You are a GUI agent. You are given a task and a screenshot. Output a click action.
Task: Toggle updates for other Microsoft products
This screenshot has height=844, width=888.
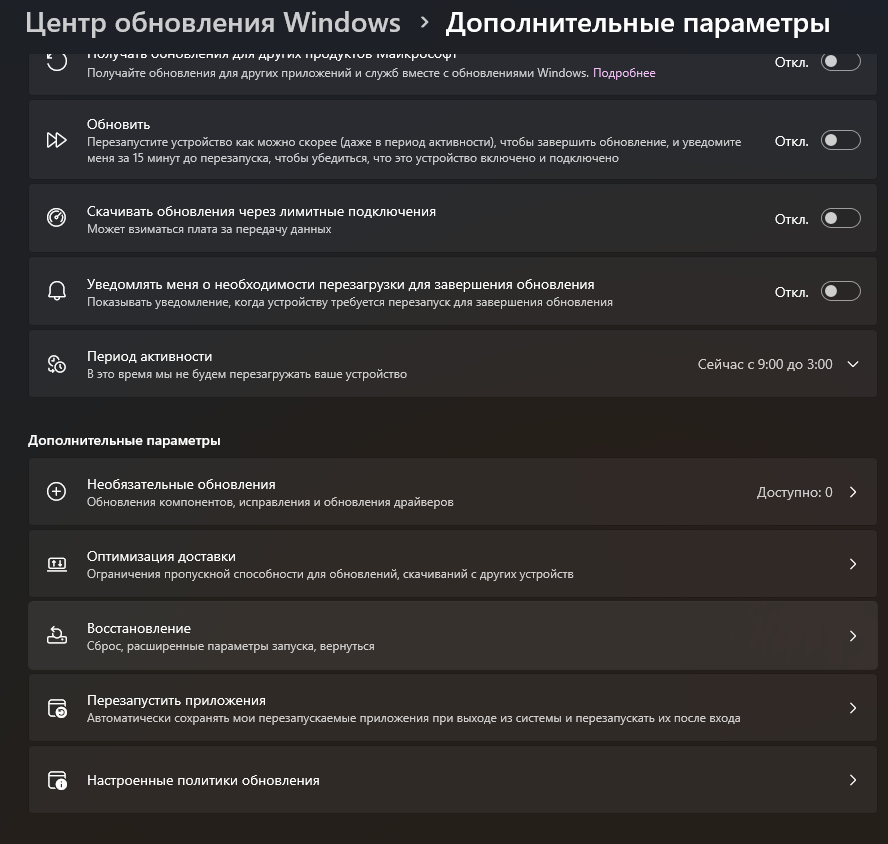tap(840, 61)
